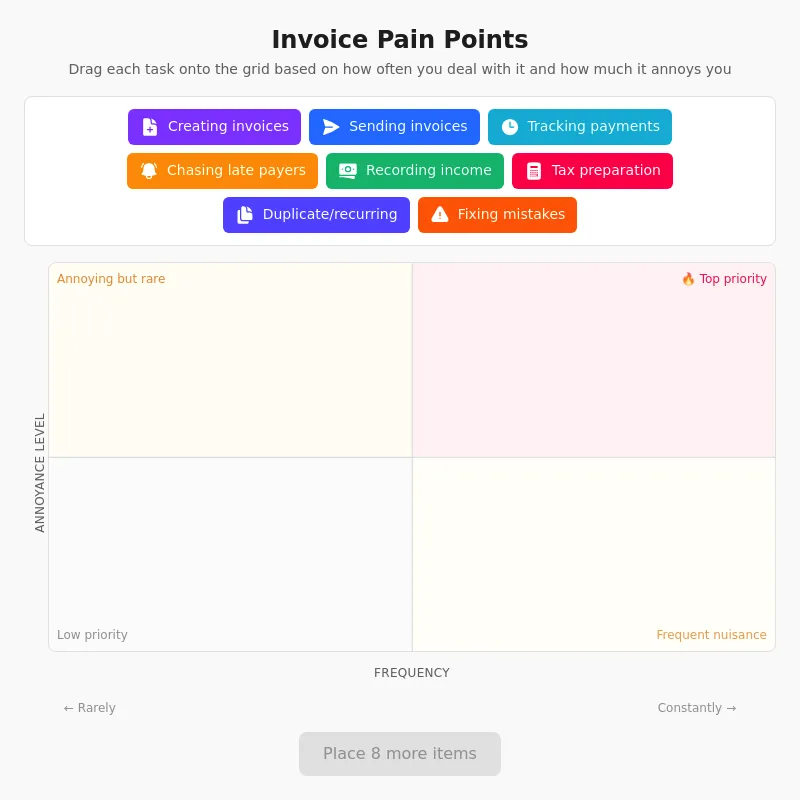The width and height of the screenshot is (800, 800).
Task: Select the Tax preparation chip
Action: 592,170
